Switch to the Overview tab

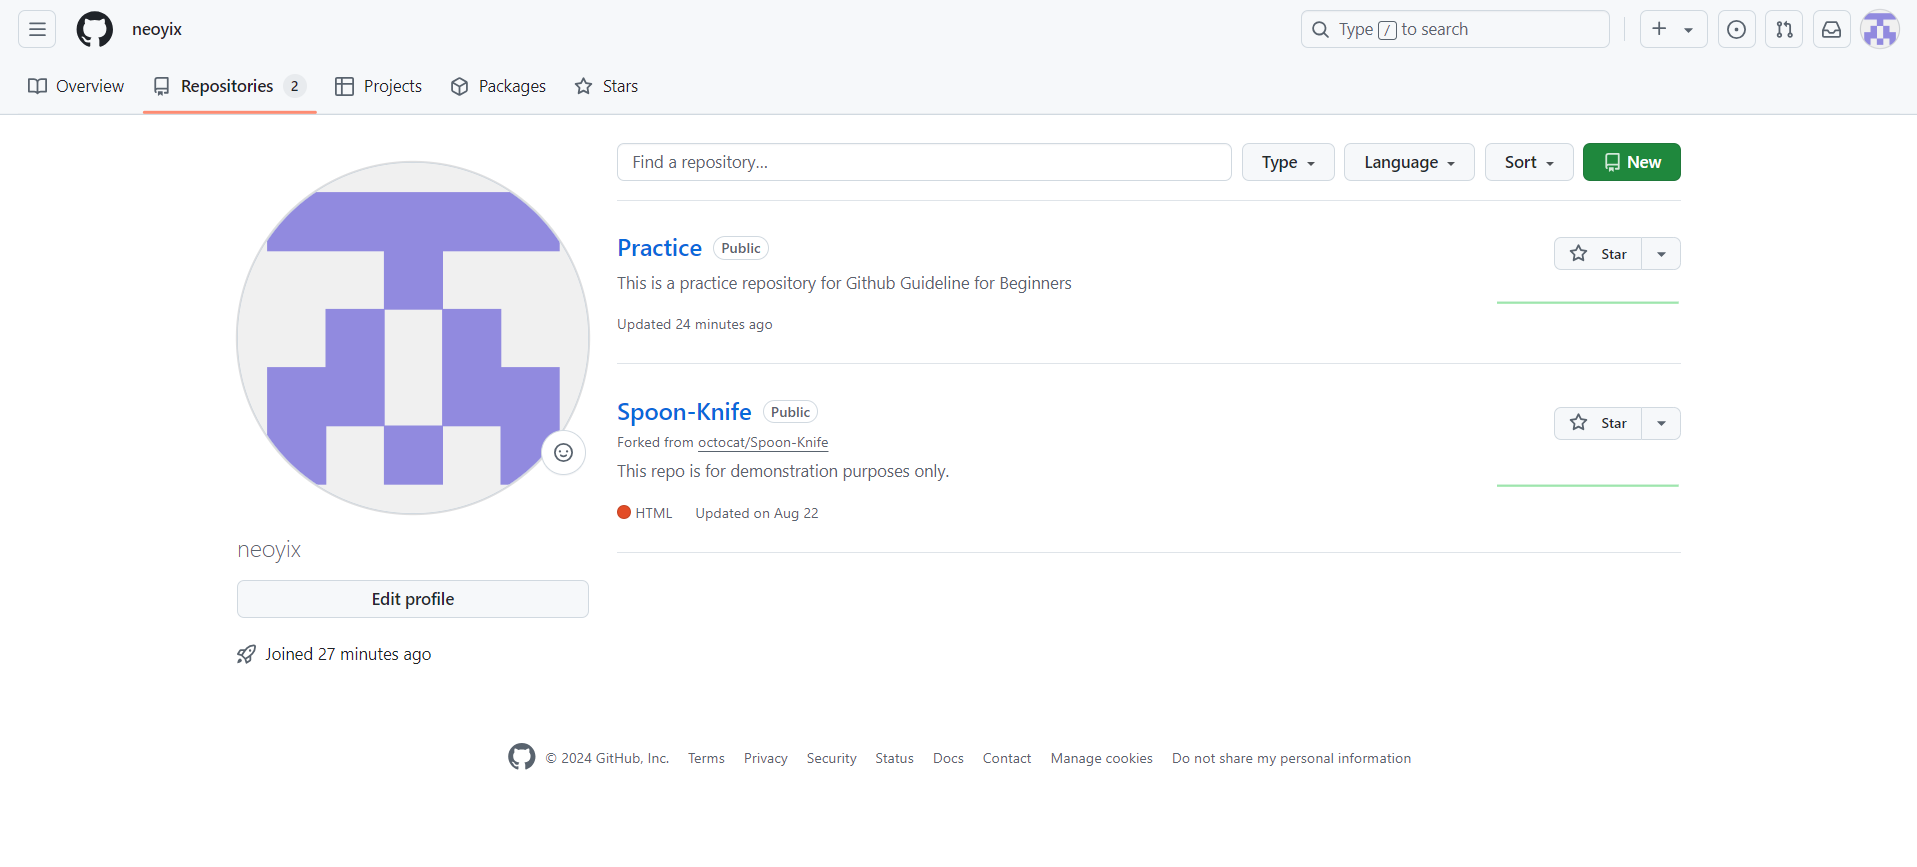tap(76, 86)
